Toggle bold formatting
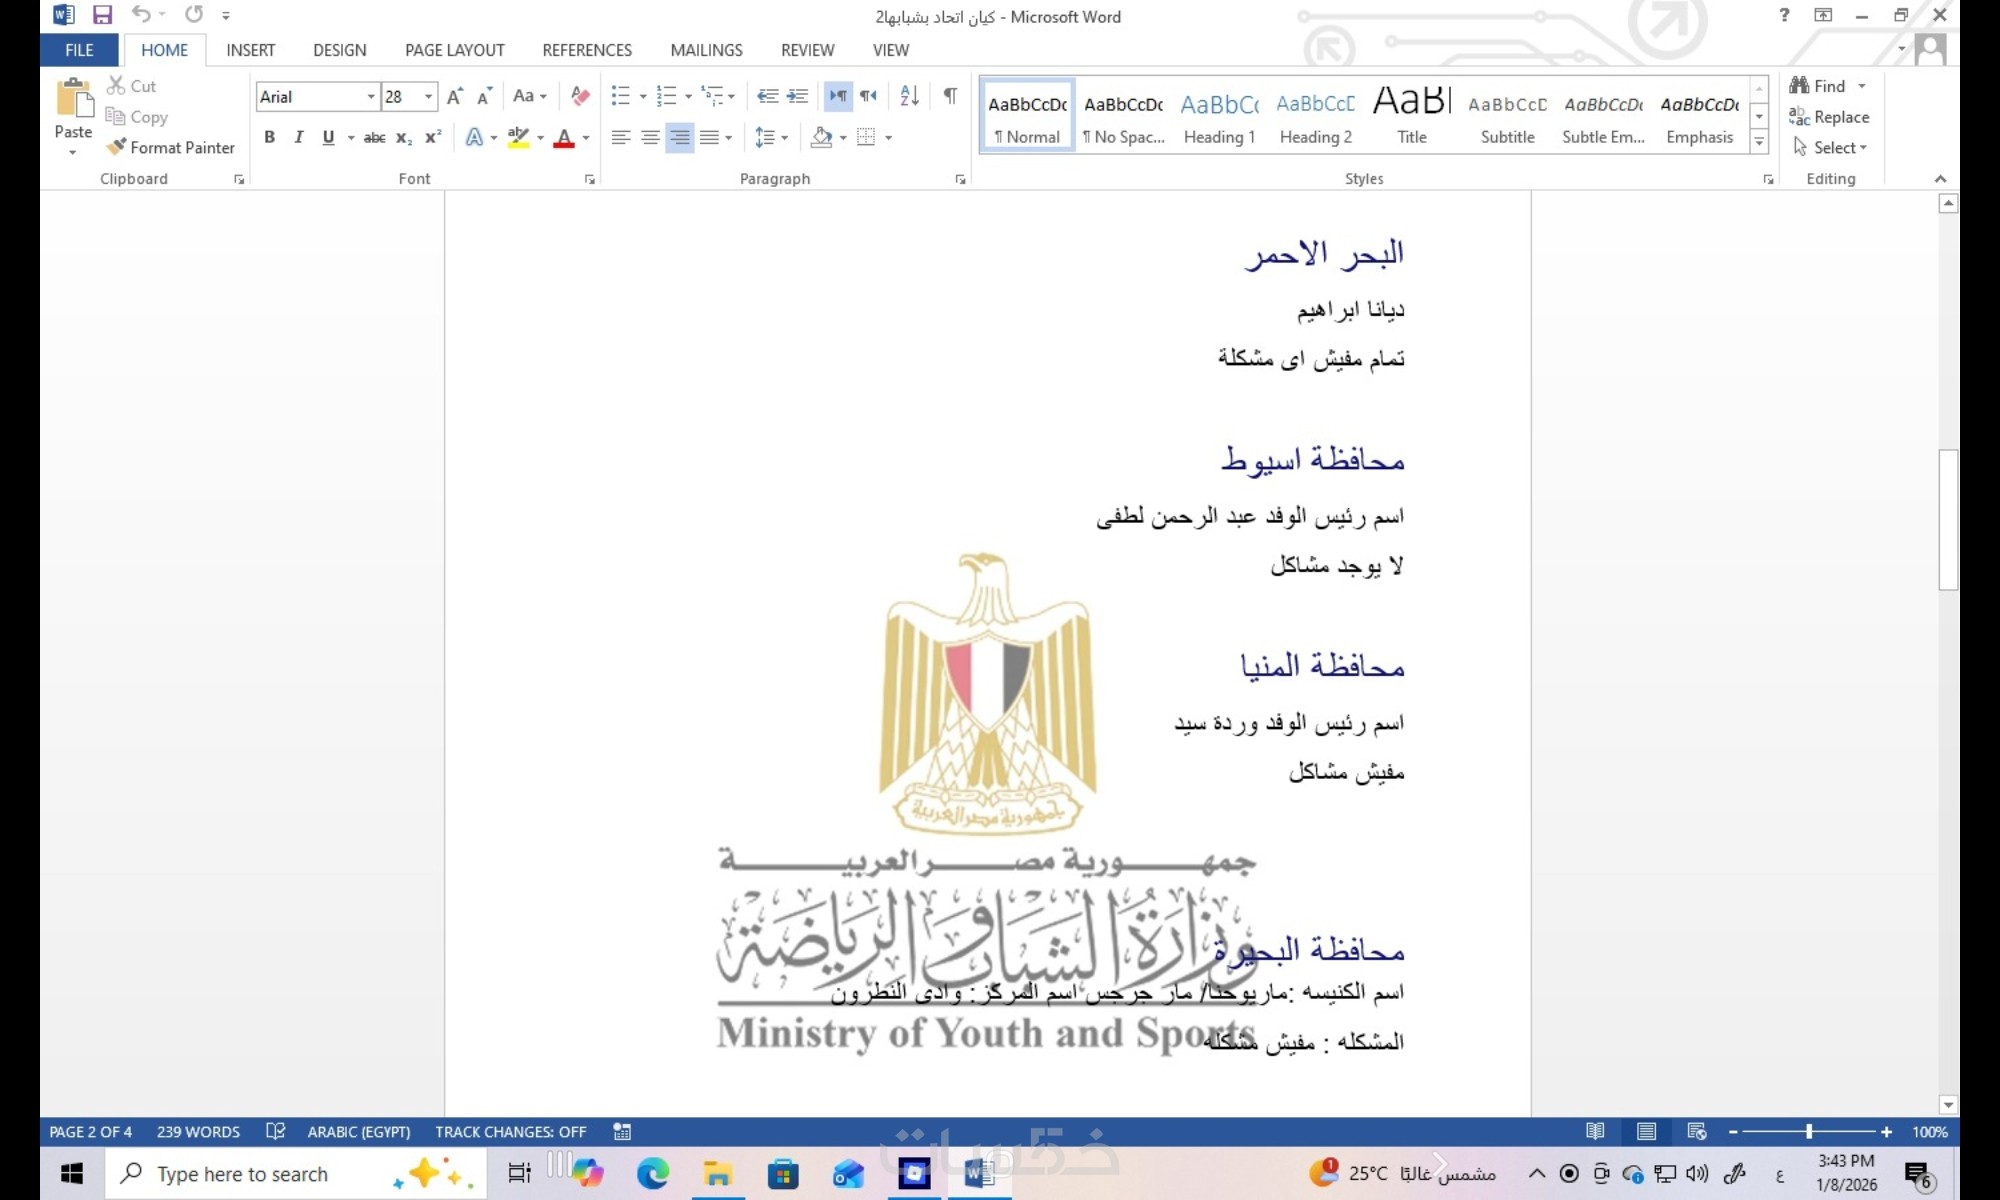The image size is (2000, 1200). click(269, 137)
